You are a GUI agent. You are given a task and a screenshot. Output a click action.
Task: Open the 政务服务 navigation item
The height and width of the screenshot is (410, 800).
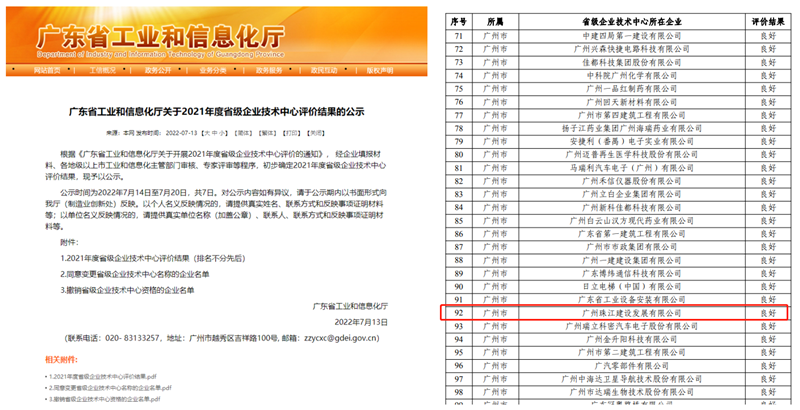[267, 71]
